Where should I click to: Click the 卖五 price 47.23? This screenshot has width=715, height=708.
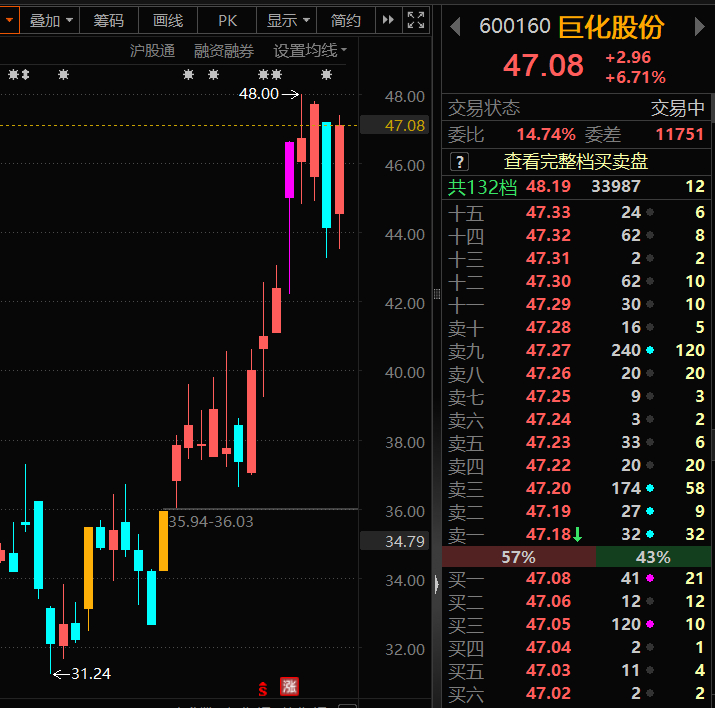(548, 442)
